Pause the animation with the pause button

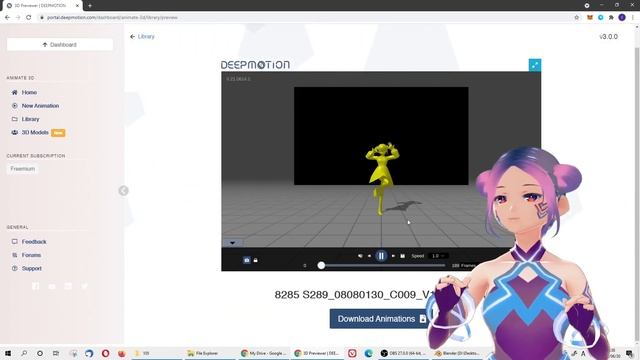[x=381, y=256]
